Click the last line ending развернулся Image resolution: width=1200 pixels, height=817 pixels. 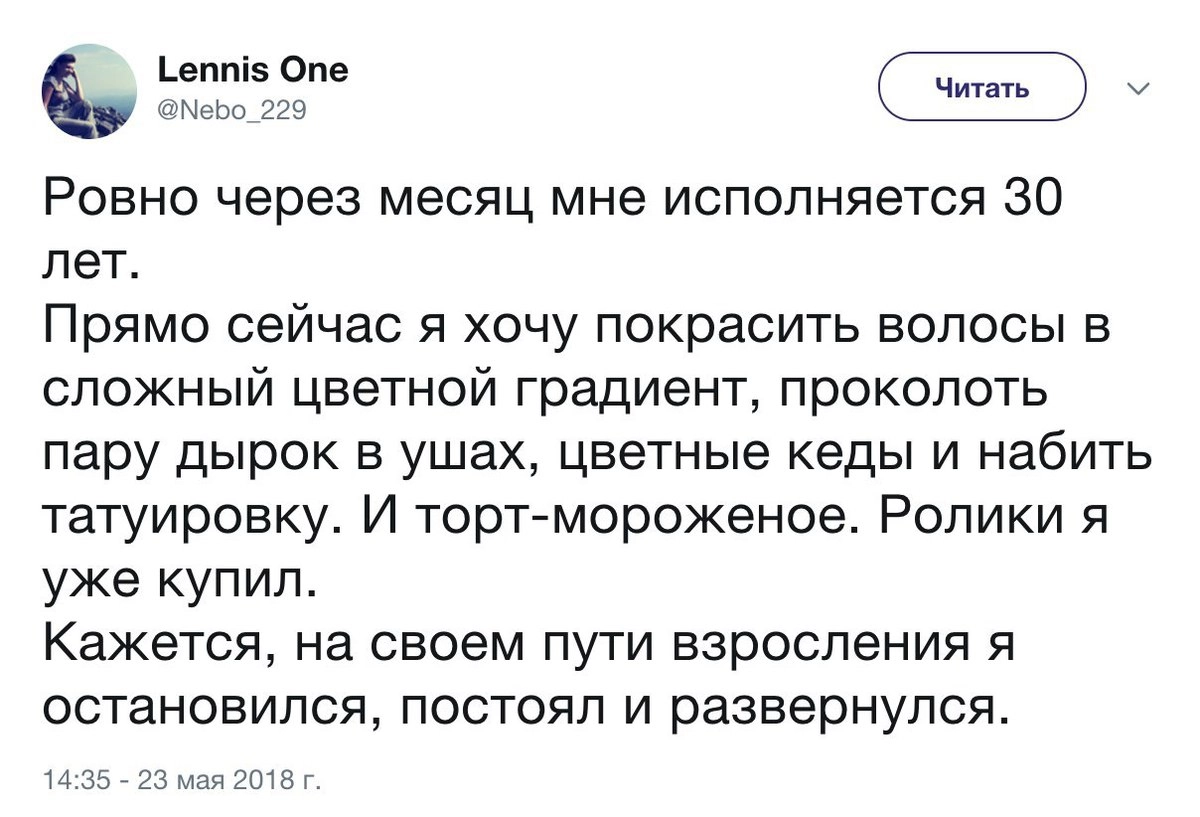pos(520,706)
